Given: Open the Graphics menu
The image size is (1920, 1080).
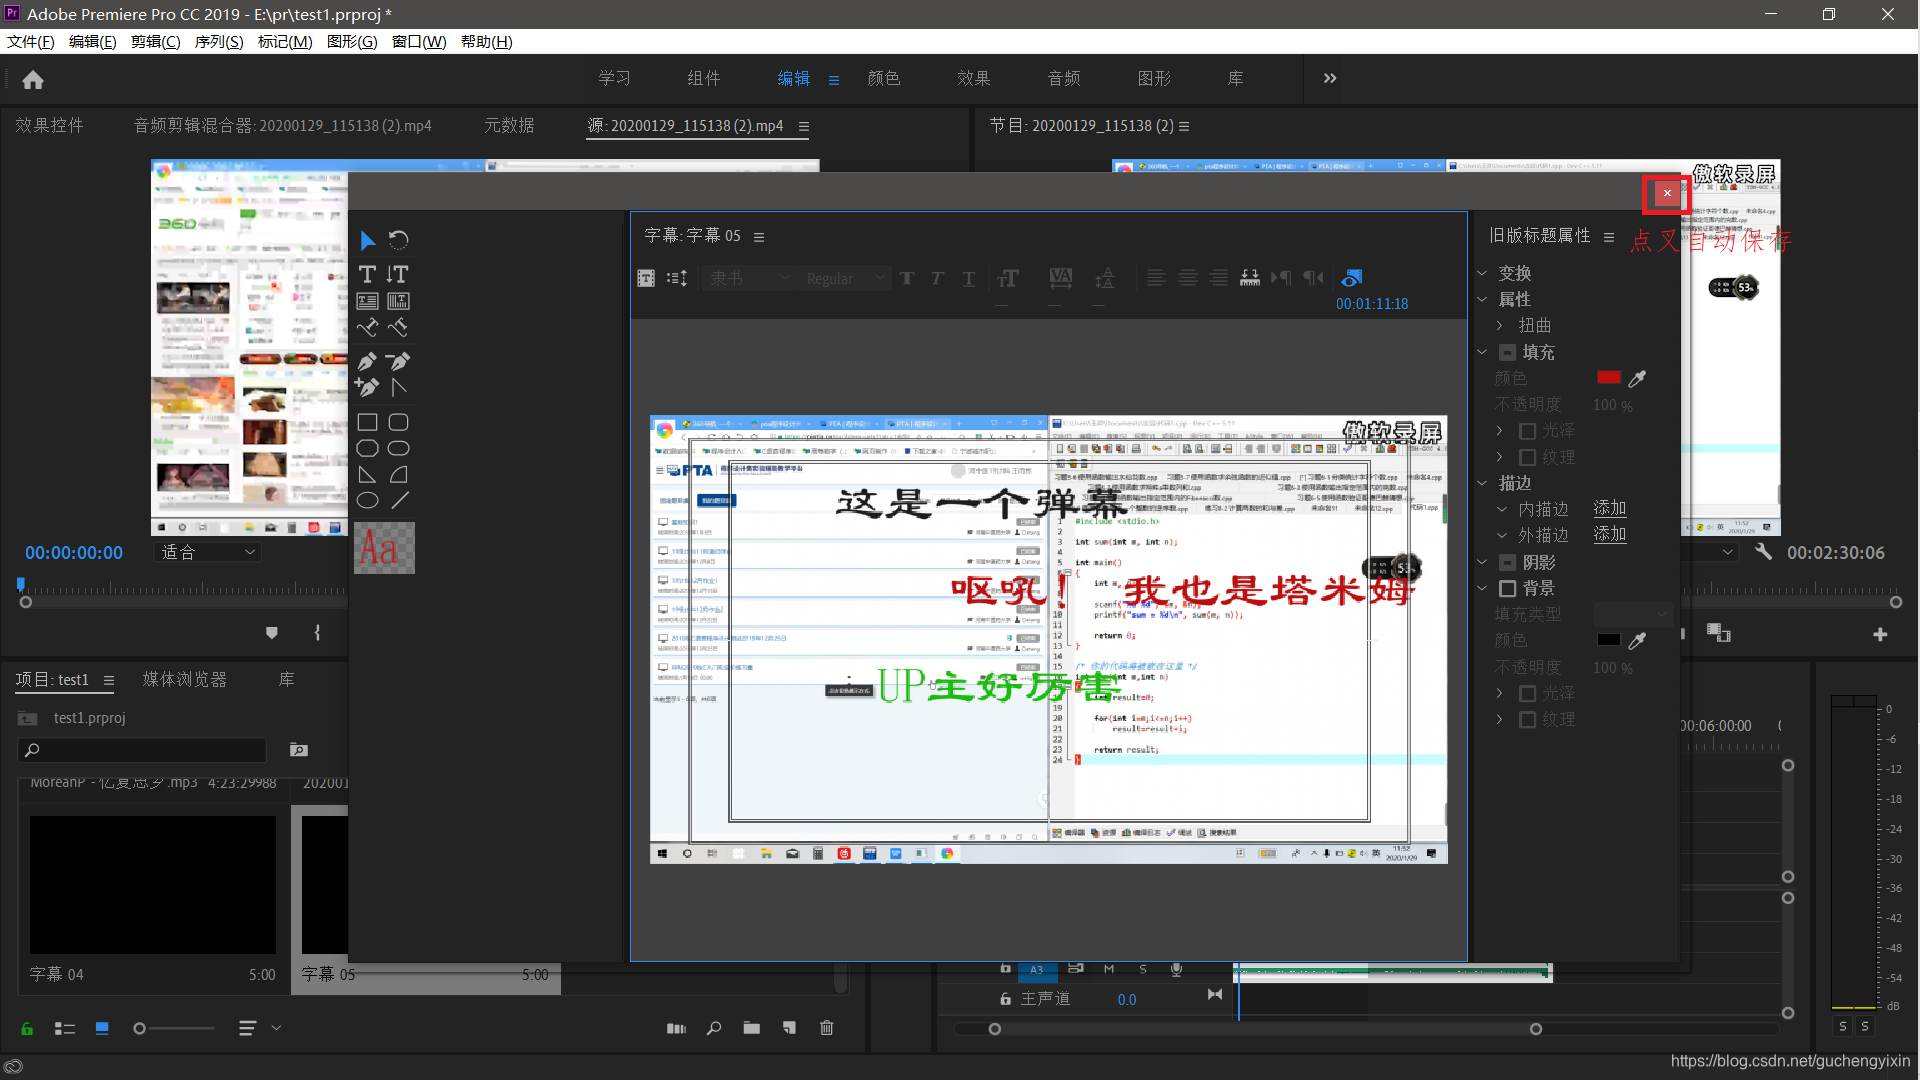Looking at the screenshot, I should [x=352, y=41].
